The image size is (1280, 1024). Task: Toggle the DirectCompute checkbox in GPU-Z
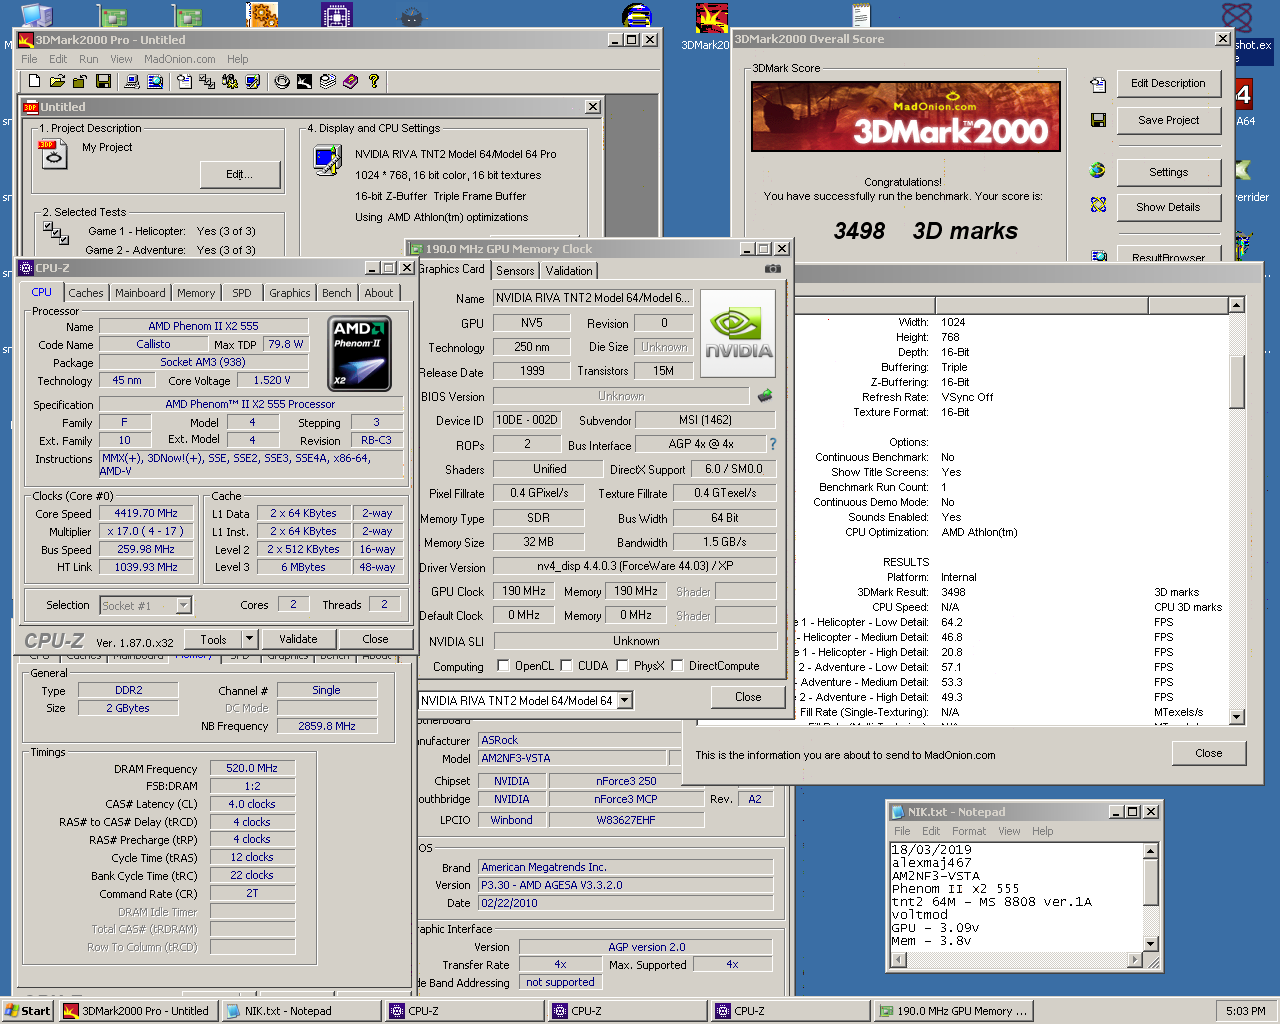point(678,665)
